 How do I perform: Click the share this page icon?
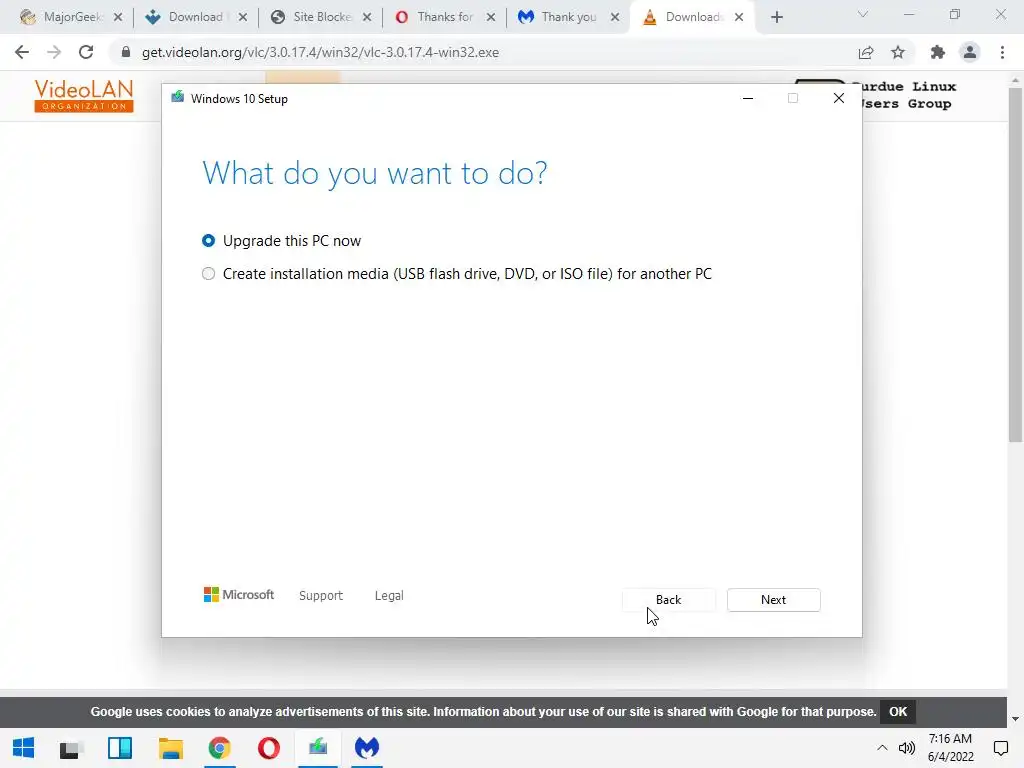tap(866, 52)
